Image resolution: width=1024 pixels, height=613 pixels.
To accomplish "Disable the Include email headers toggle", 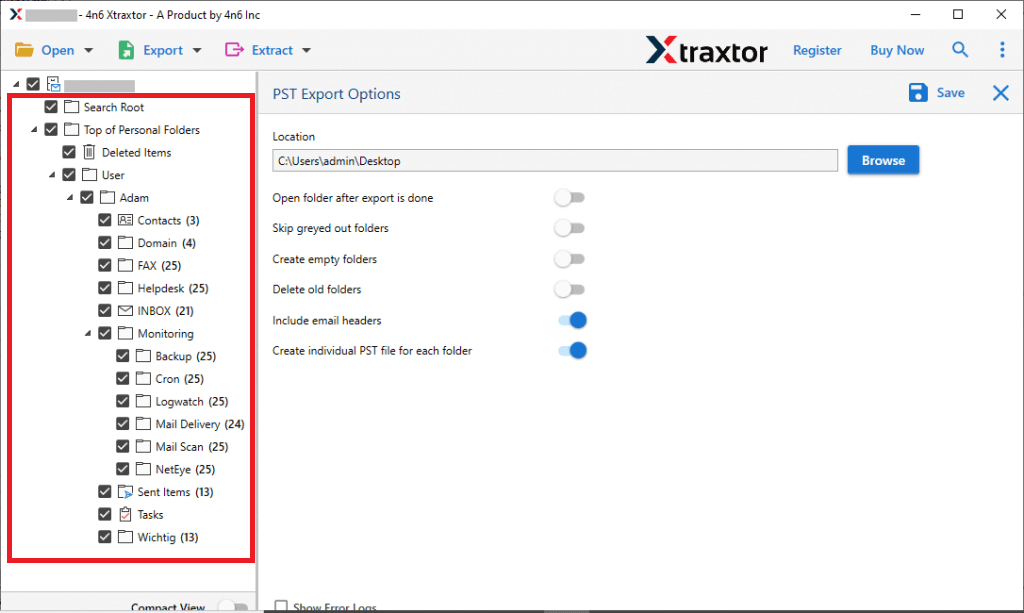I will click(x=570, y=320).
